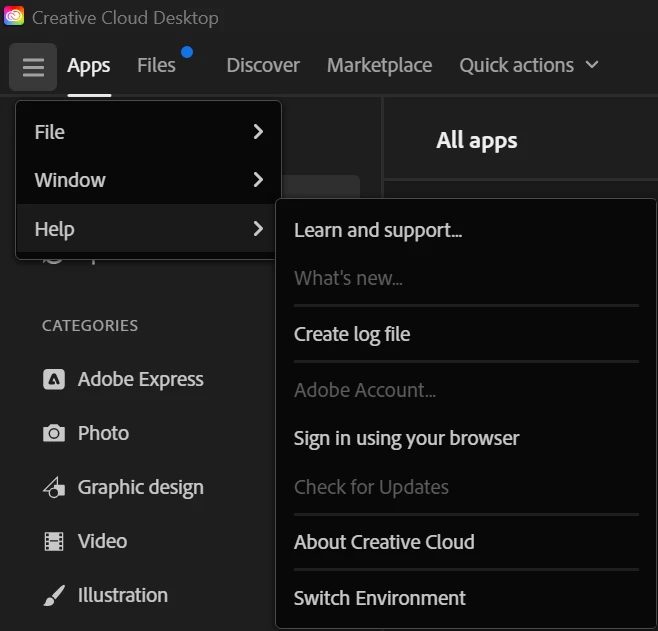Image resolution: width=658 pixels, height=631 pixels.
Task: Click the CATEGORIES section label
Action: pos(90,326)
